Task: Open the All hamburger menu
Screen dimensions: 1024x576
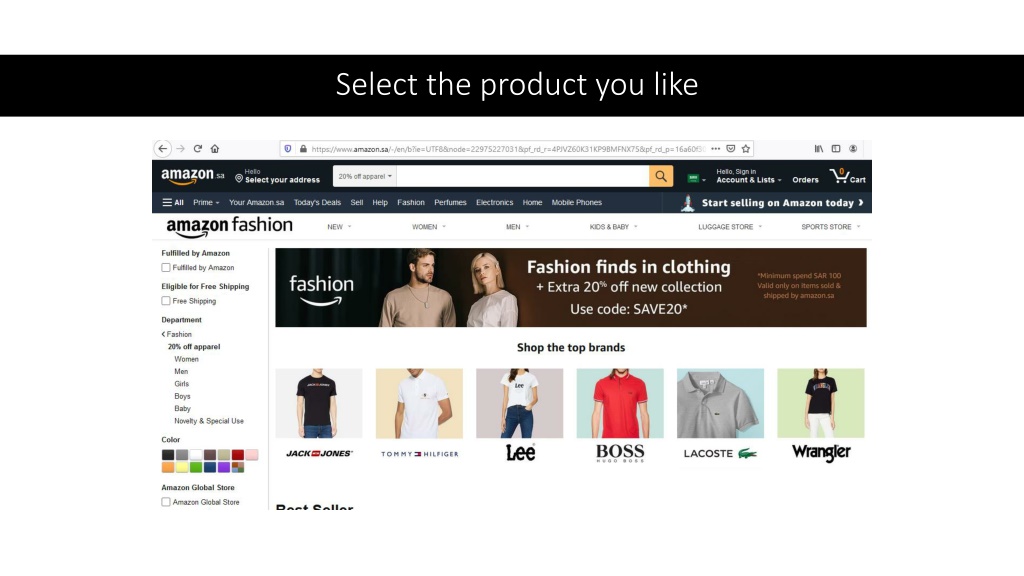Action: (173, 202)
